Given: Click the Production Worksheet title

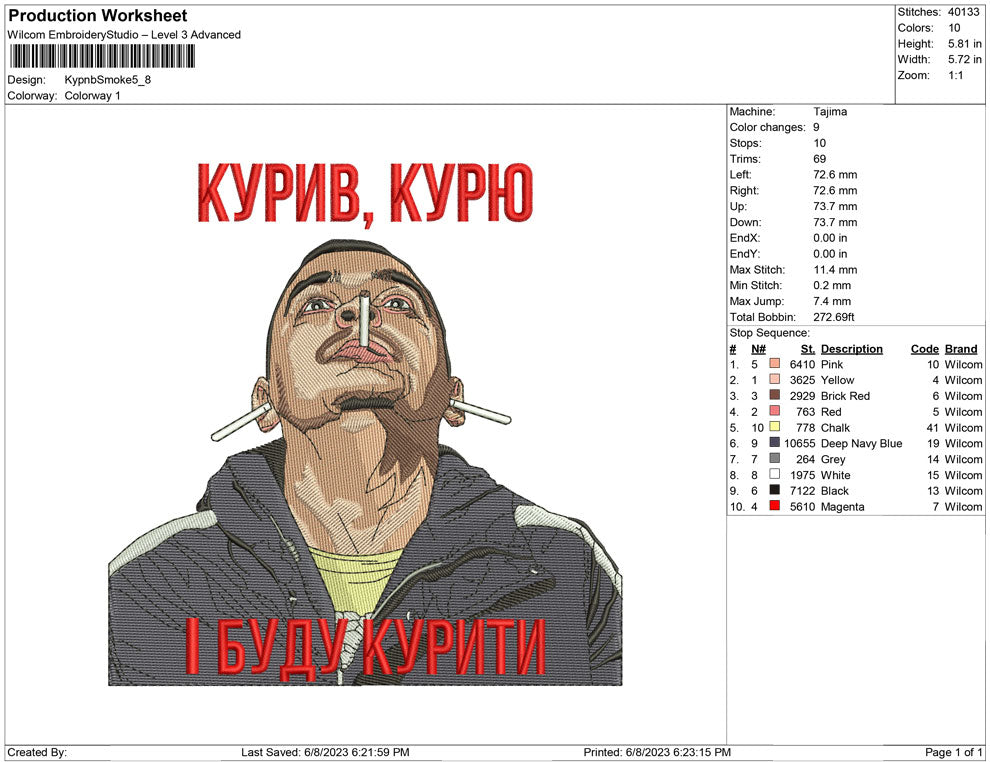Looking at the screenshot, I should click(98, 16).
